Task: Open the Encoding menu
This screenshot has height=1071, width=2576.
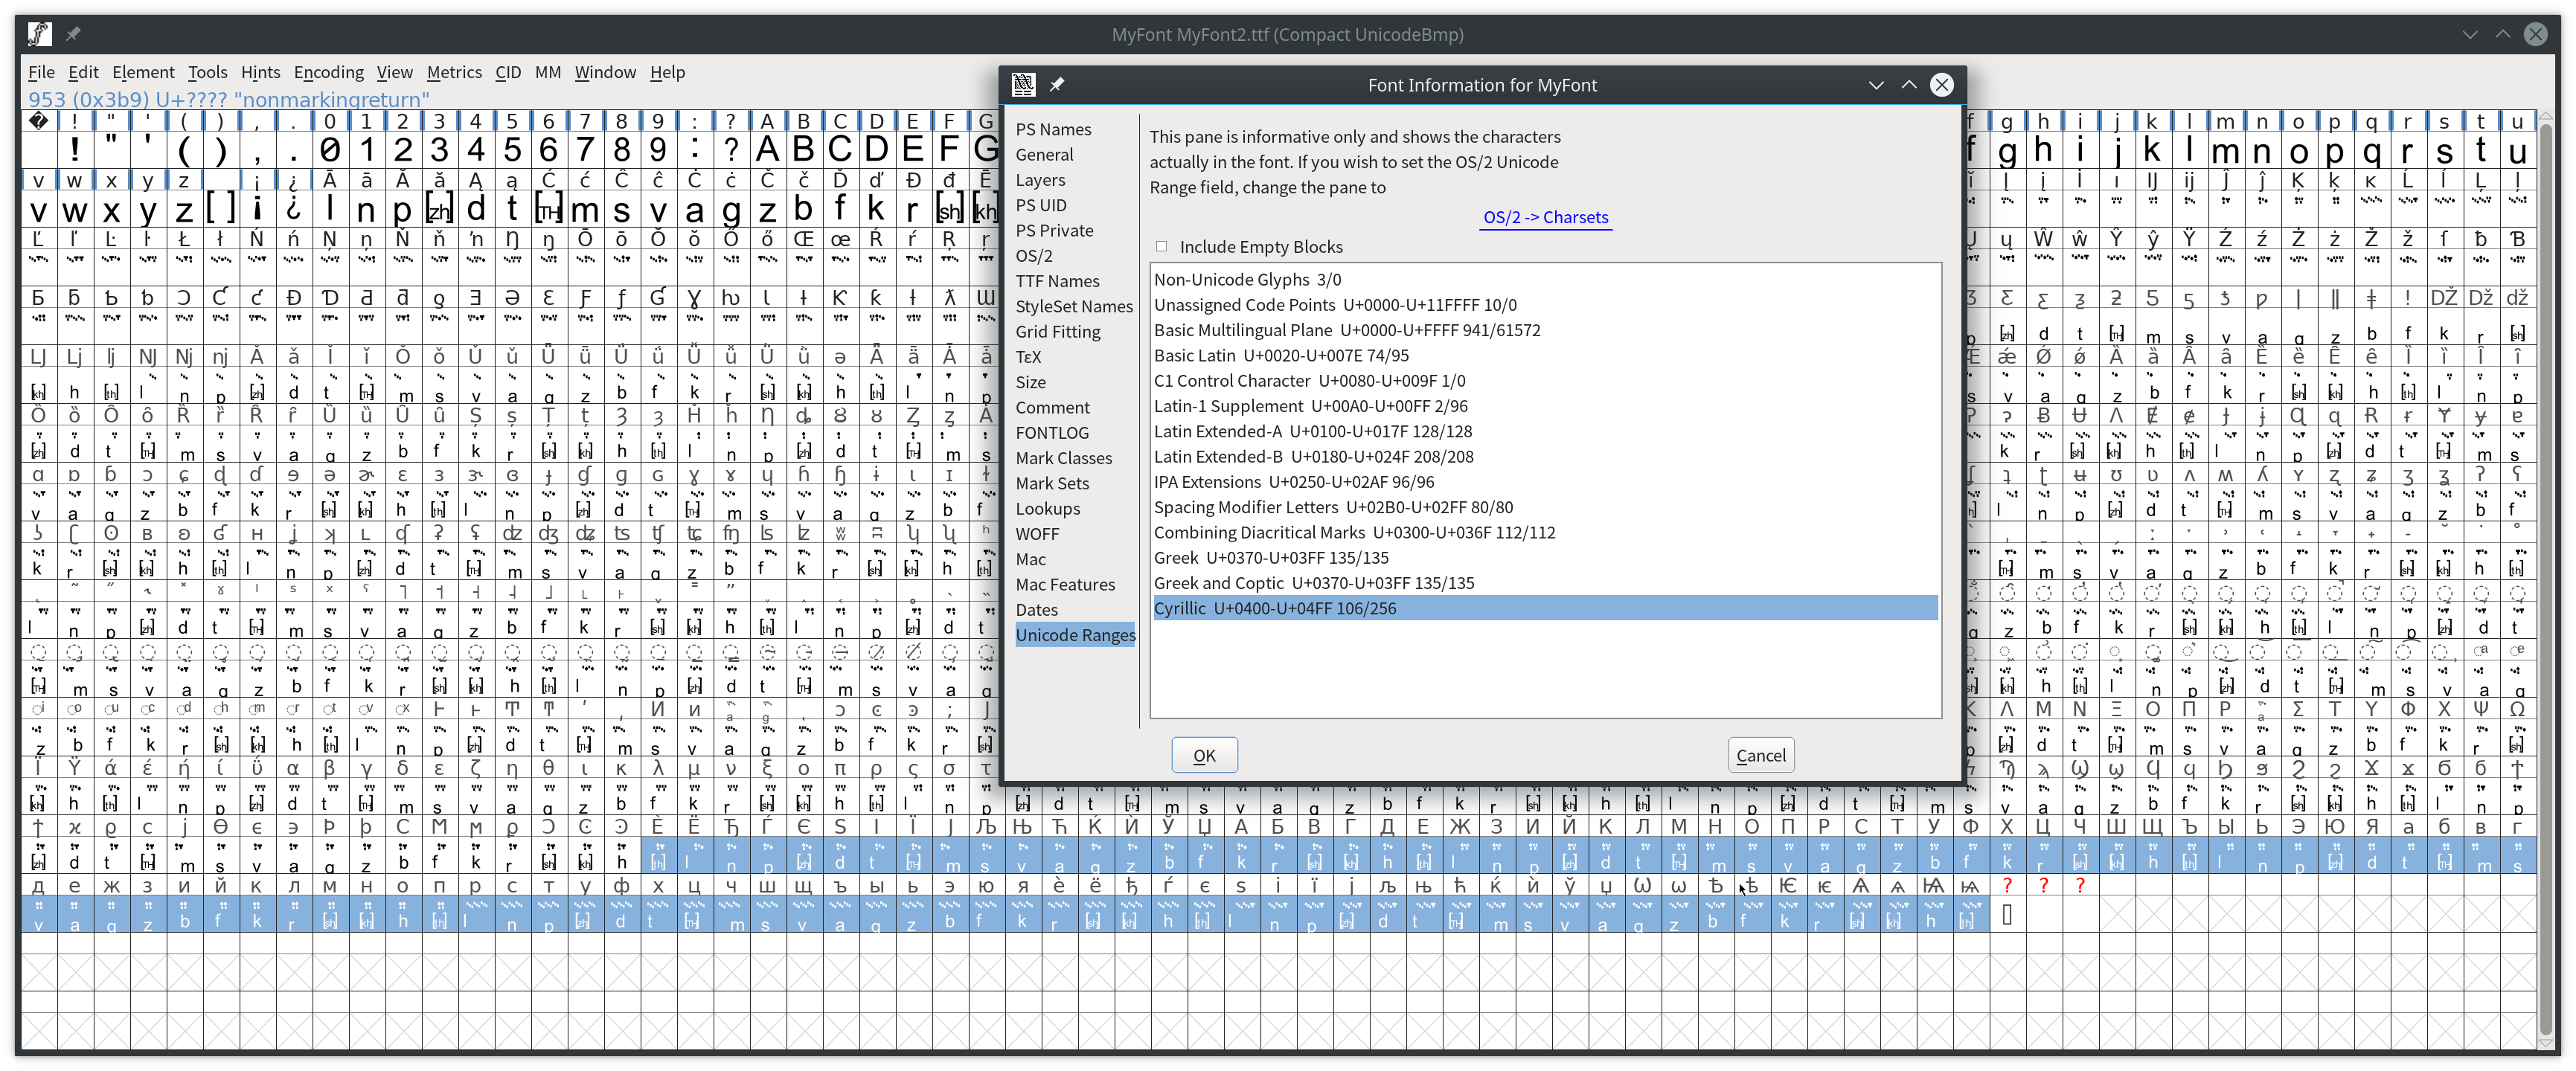Action: tap(328, 72)
